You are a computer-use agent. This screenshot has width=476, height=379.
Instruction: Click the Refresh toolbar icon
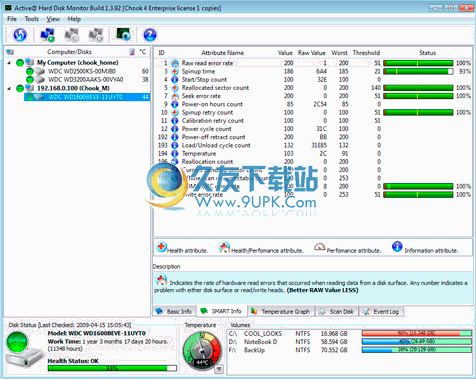click(x=20, y=35)
